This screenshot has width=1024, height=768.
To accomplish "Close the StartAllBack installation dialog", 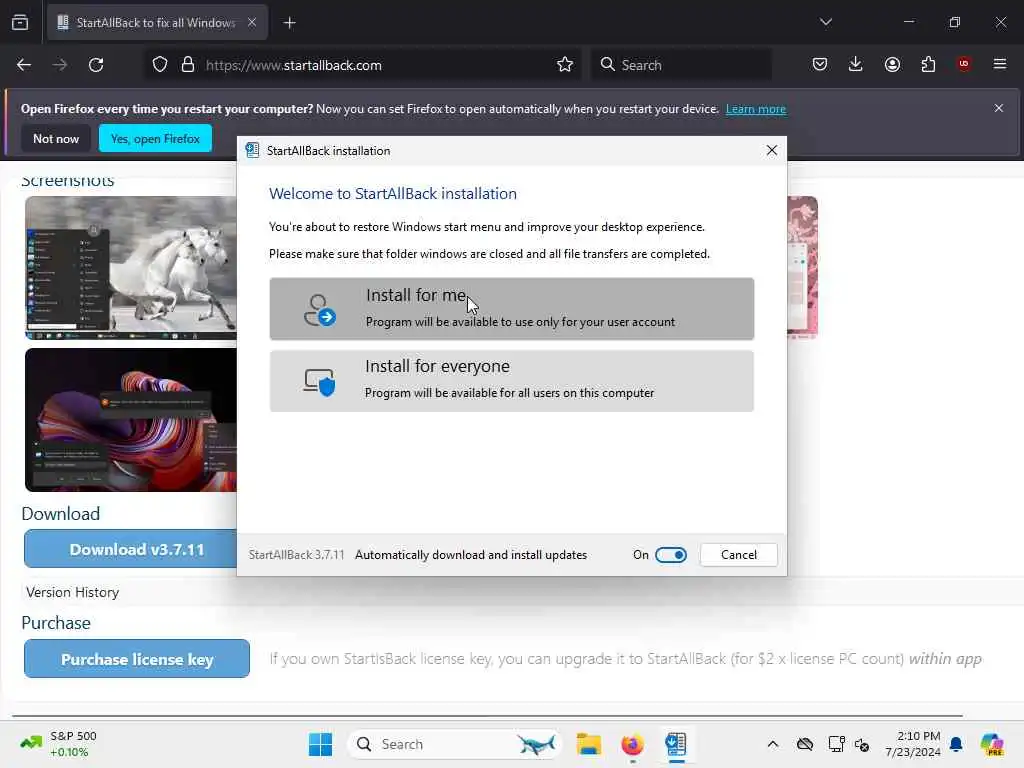I will click(771, 150).
